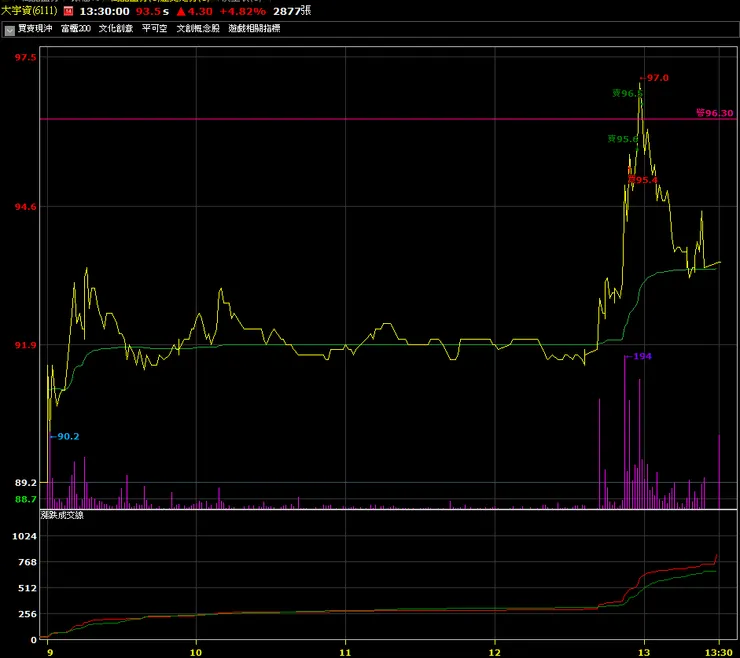The image size is (740, 658).
Task: Select the 文創概念股 tag
Action: 198,28
